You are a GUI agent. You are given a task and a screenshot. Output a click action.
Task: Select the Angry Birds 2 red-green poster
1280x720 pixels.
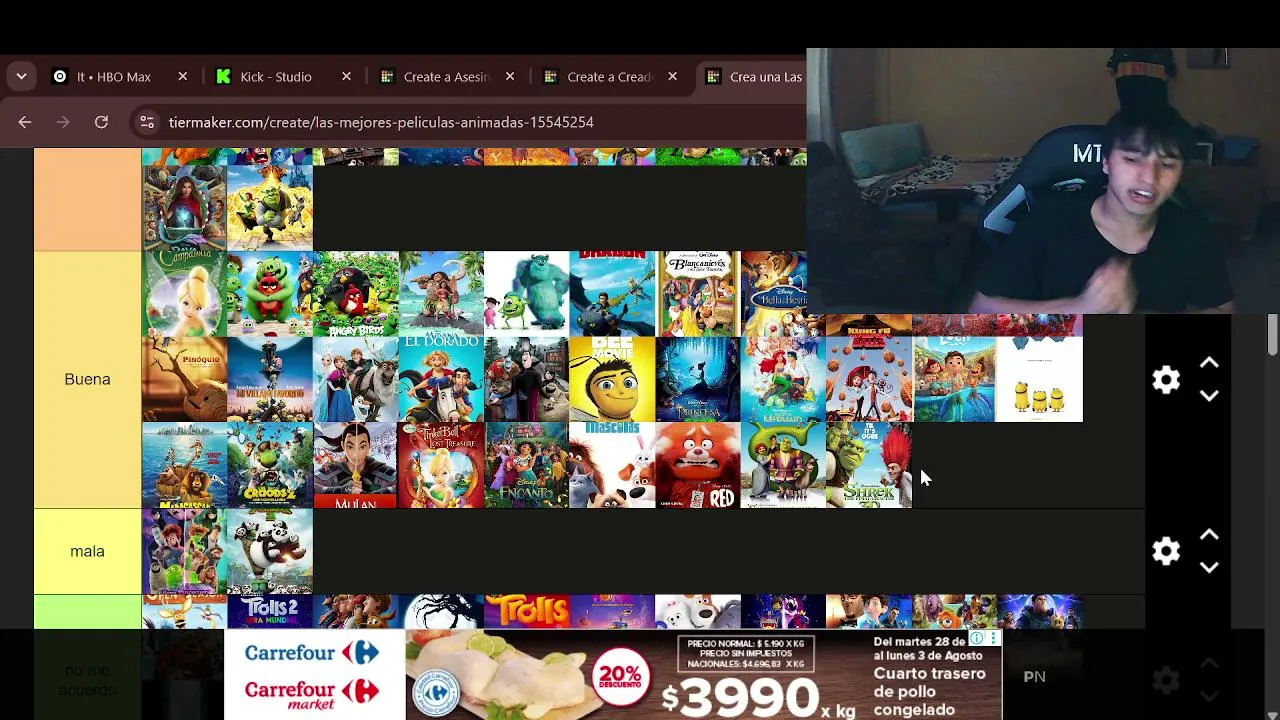(x=270, y=294)
